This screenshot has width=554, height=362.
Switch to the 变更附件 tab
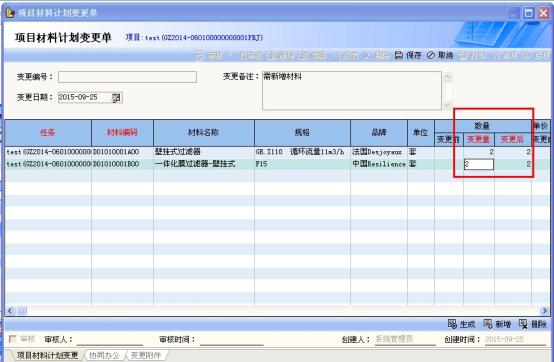pyautogui.click(x=146, y=355)
